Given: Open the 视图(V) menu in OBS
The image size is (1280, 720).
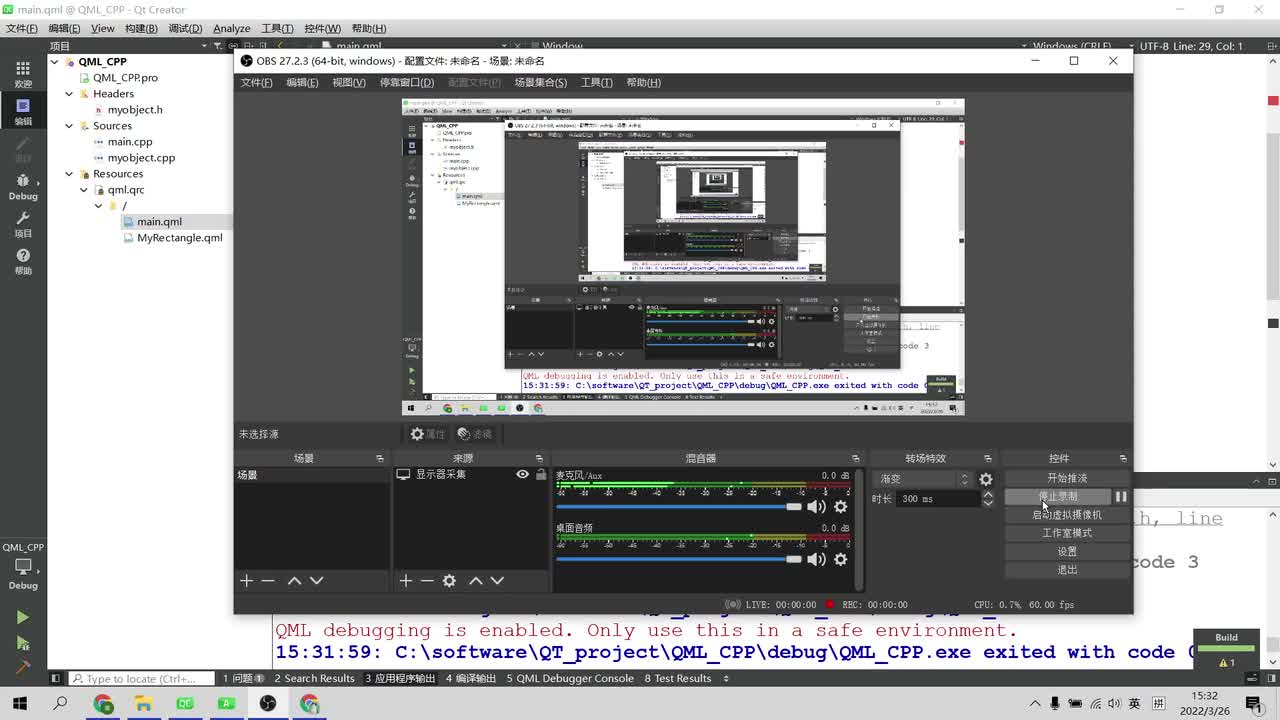Looking at the screenshot, I should click(x=349, y=82).
